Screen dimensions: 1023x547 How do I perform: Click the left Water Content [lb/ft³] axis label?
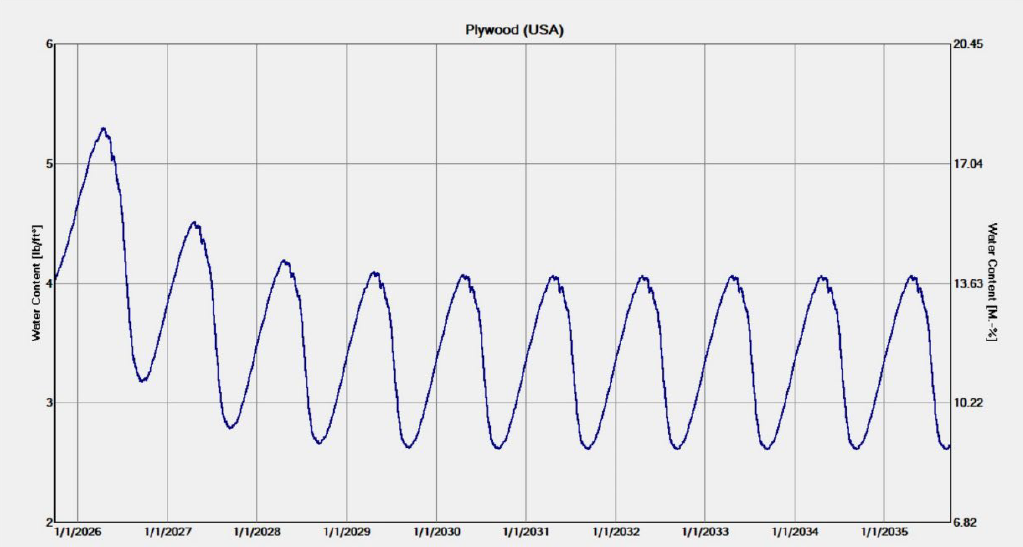[x=37, y=283]
